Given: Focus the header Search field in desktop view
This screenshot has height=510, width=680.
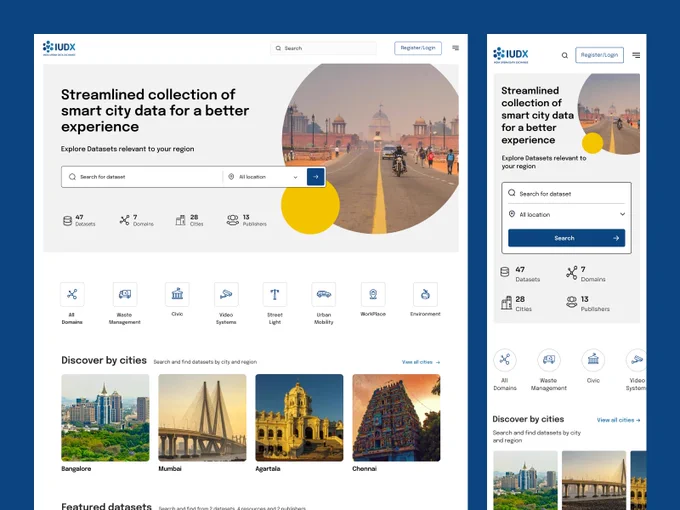Looking at the screenshot, I should (324, 48).
